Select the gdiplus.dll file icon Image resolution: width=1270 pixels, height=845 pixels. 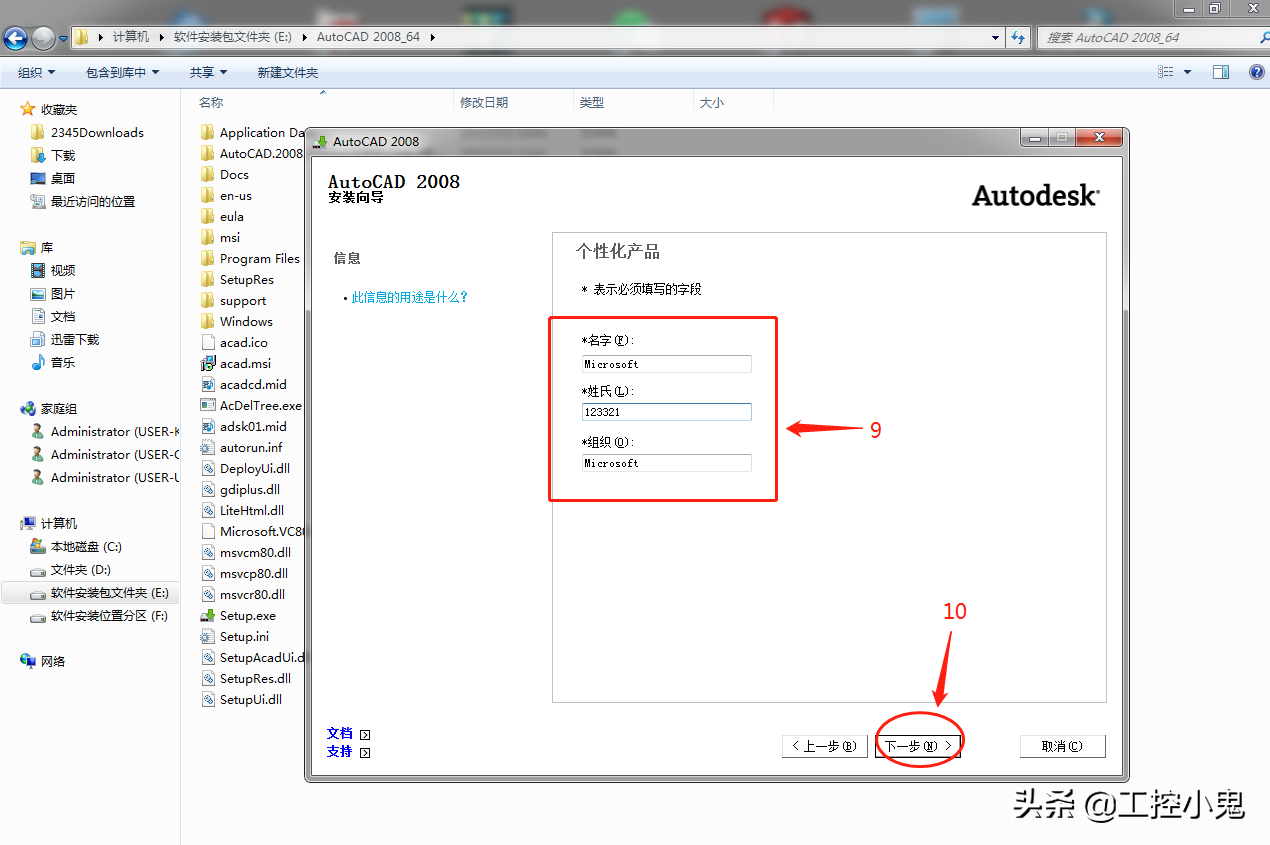coord(208,489)
